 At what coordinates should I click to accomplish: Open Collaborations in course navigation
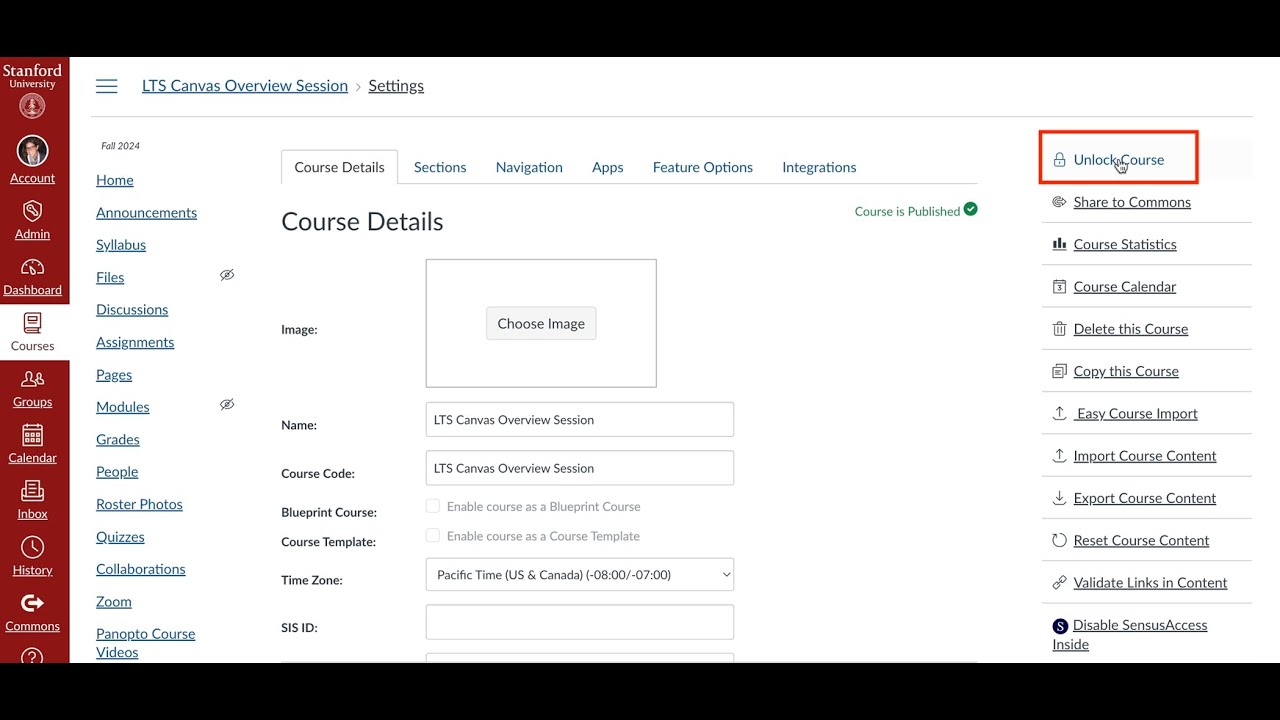tap(141, 569)
